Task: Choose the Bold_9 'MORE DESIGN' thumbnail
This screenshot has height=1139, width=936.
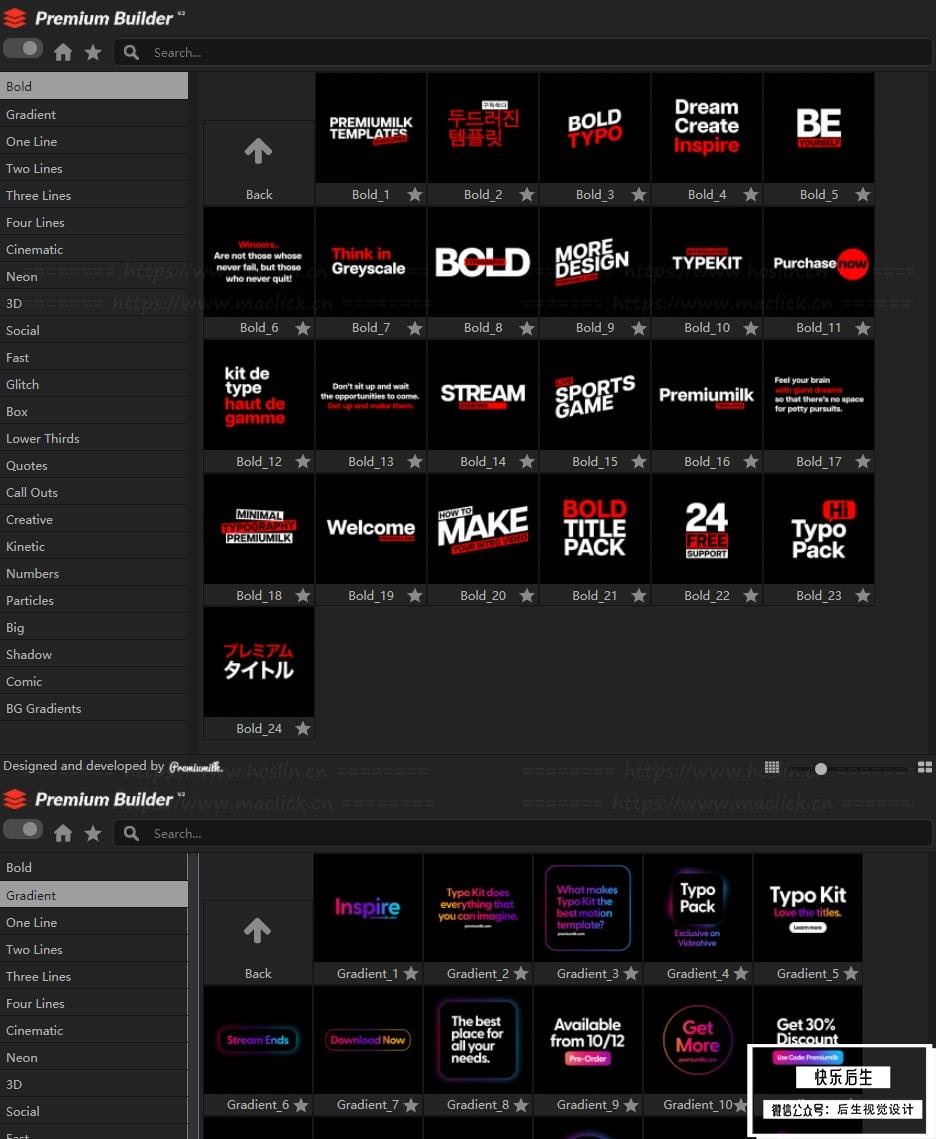Action: click(595, 262)
